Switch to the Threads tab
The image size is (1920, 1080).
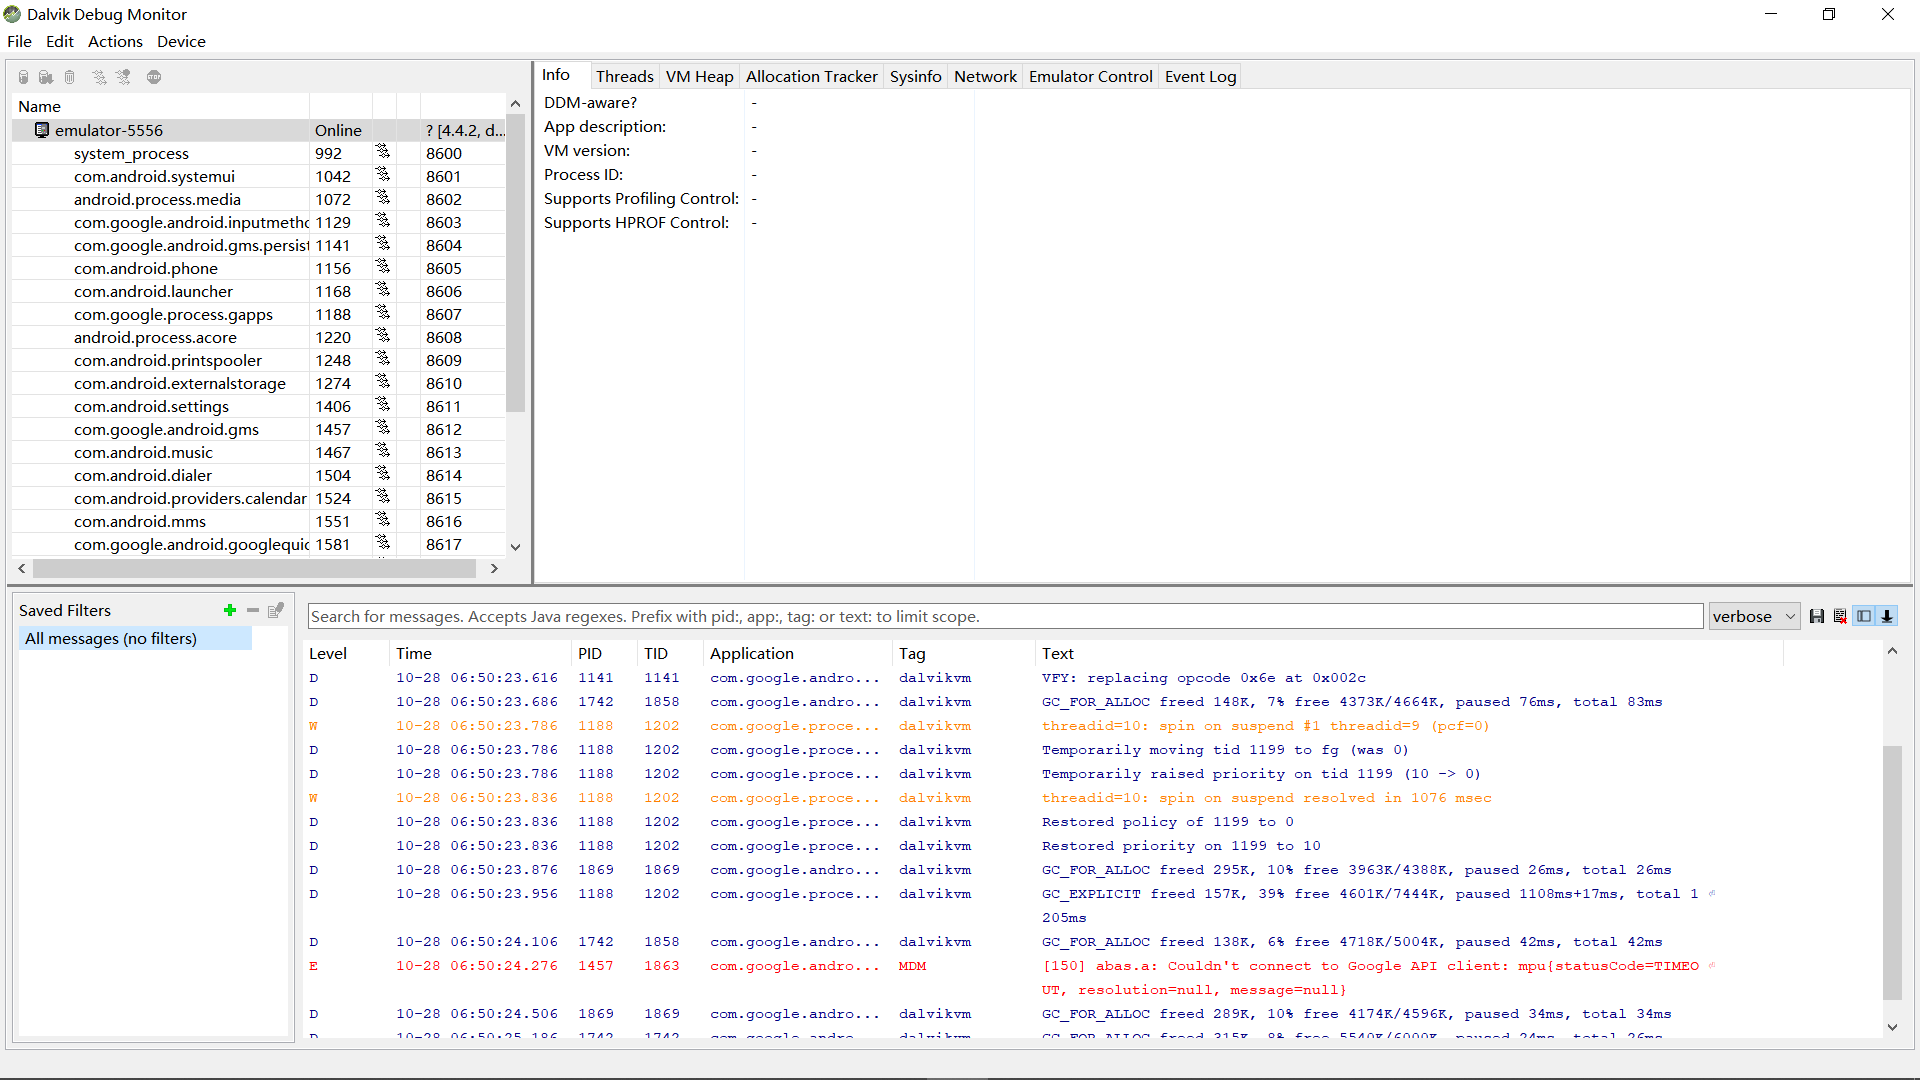click(625, 76)
